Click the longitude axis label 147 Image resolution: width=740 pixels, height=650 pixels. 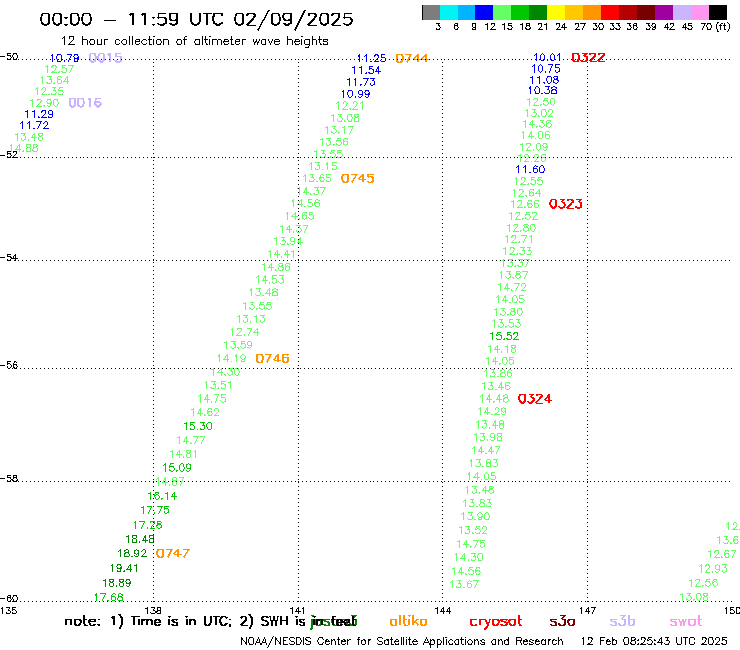pyautogui.click(x=588, y=611)
